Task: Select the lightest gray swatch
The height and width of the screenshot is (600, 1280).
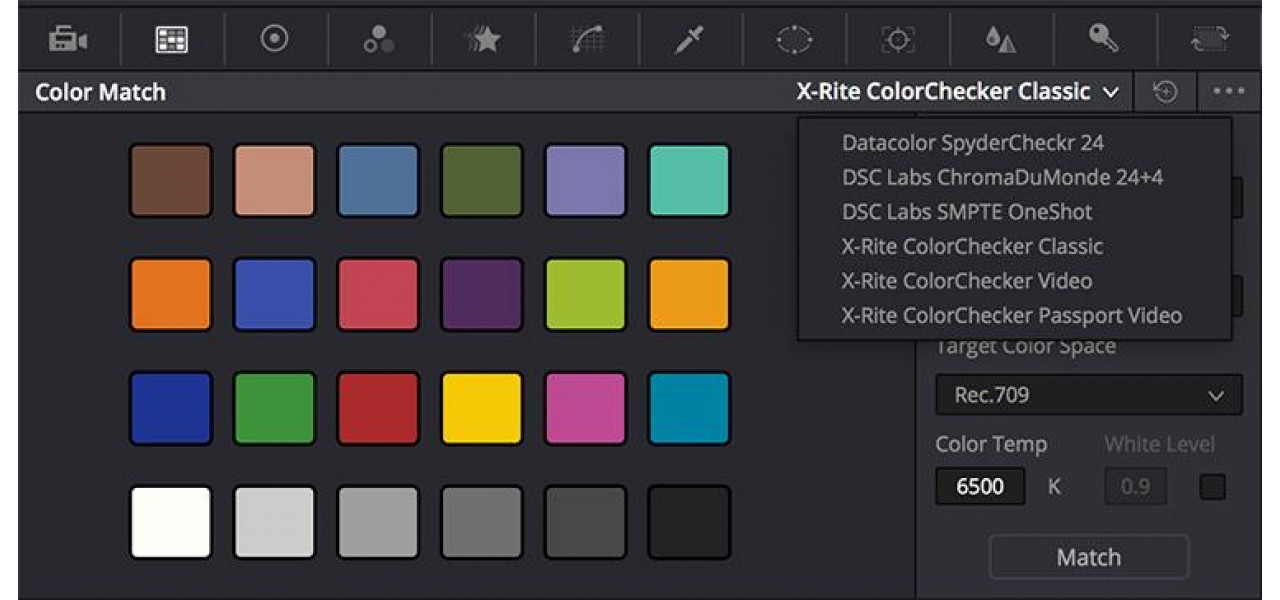Action: tap(275, 522)
